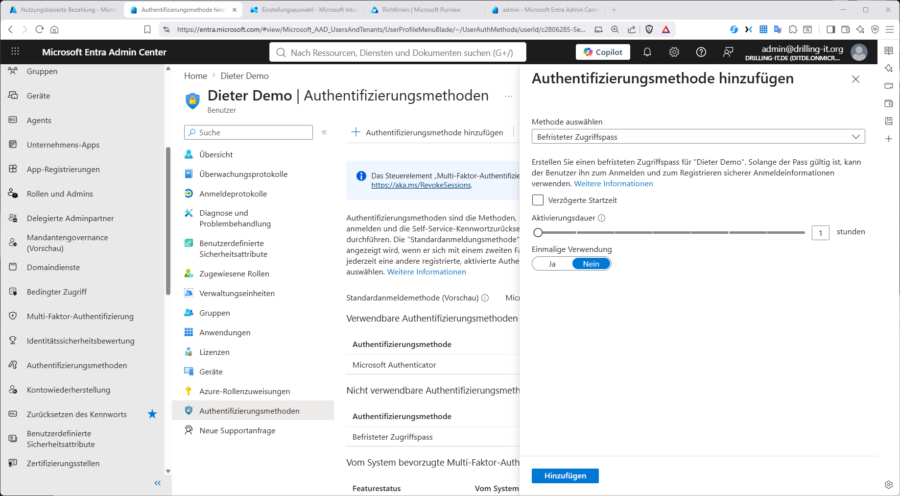Image resolution: width=900 pixels, height=496 pixels.
Task: Open Domaindienste in the left sidebar
Action: tap(53, 267)
